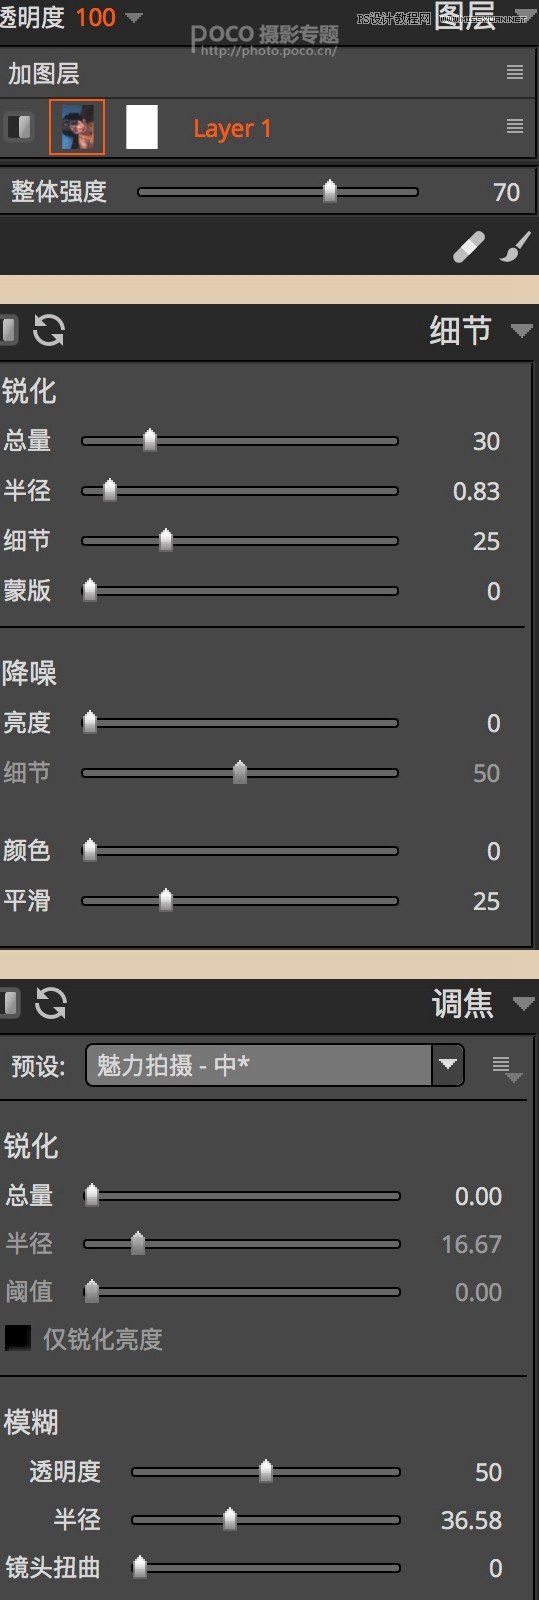Open the 透明度 100 dropdown arrow
This screenshot has height=1600, width=539.
(x=133, y=17)
